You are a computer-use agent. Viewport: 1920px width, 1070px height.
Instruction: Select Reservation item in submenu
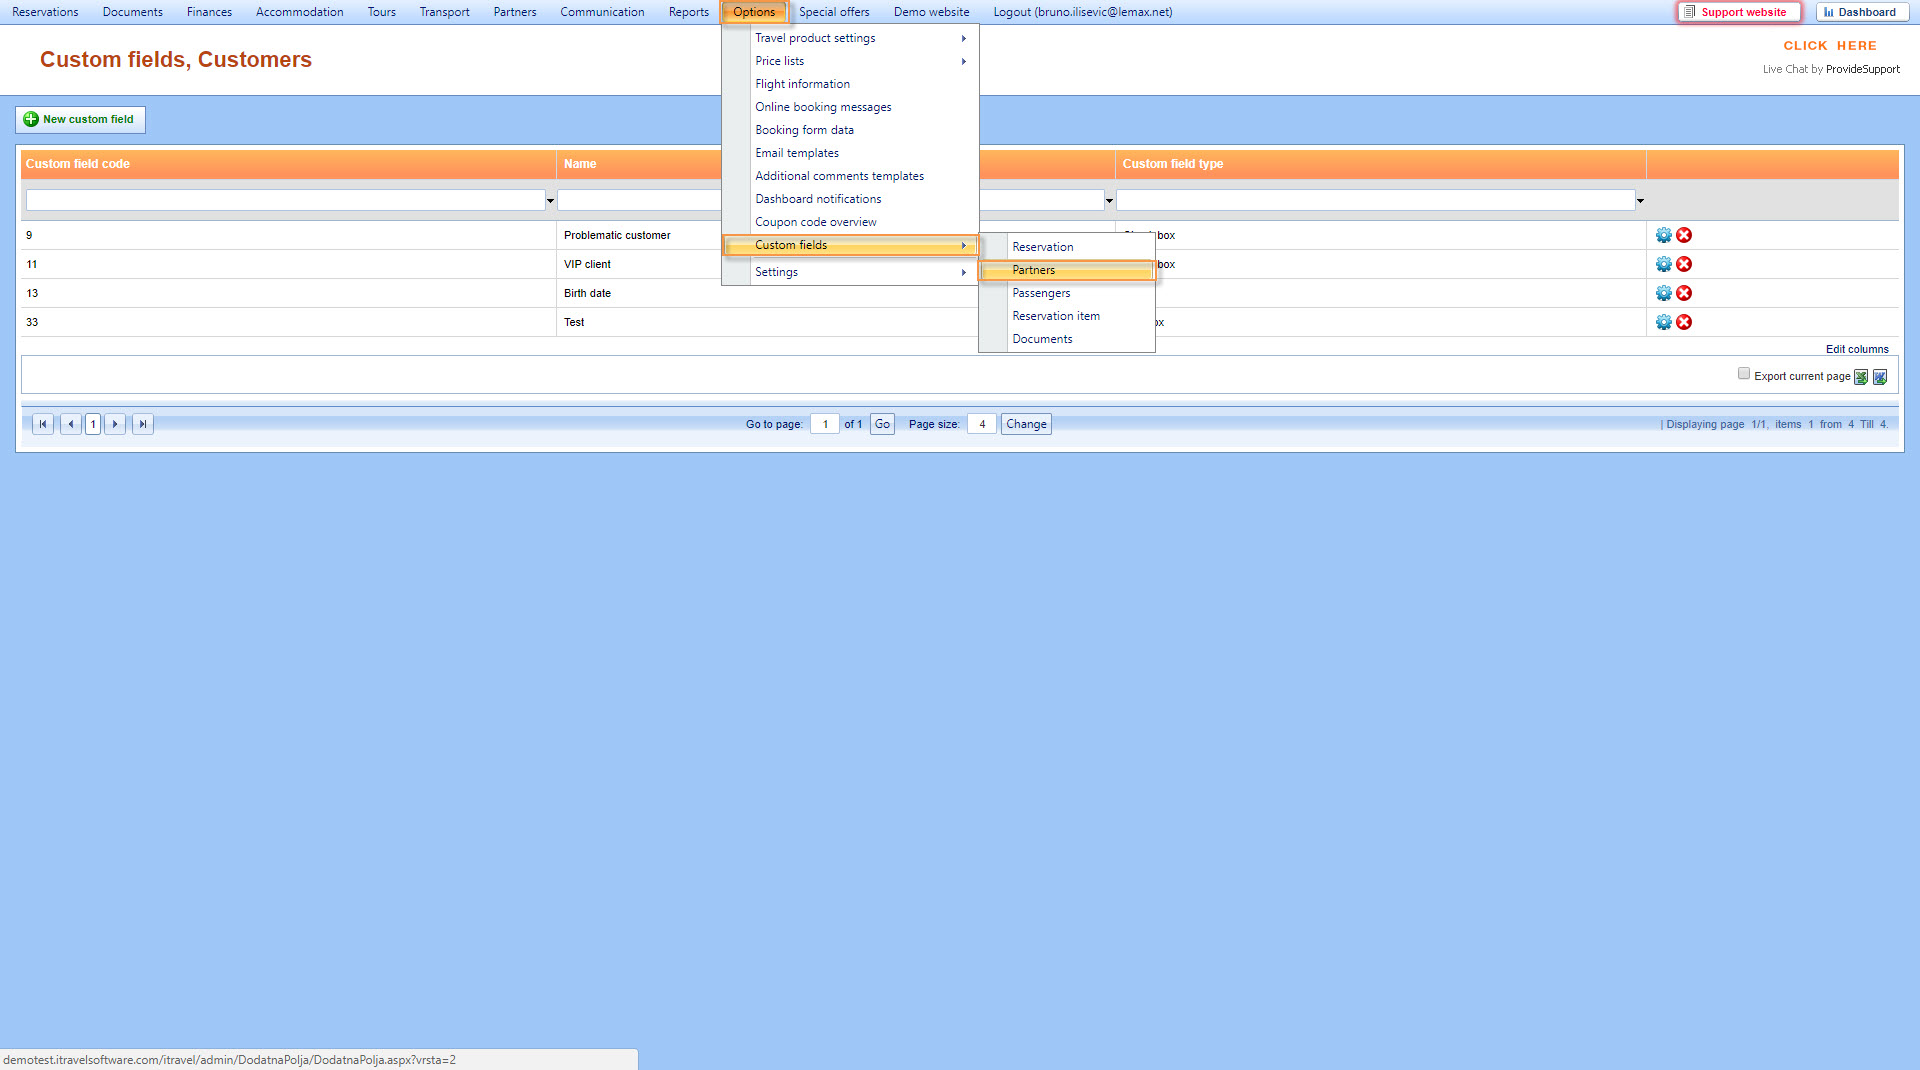pos(1067,316)
